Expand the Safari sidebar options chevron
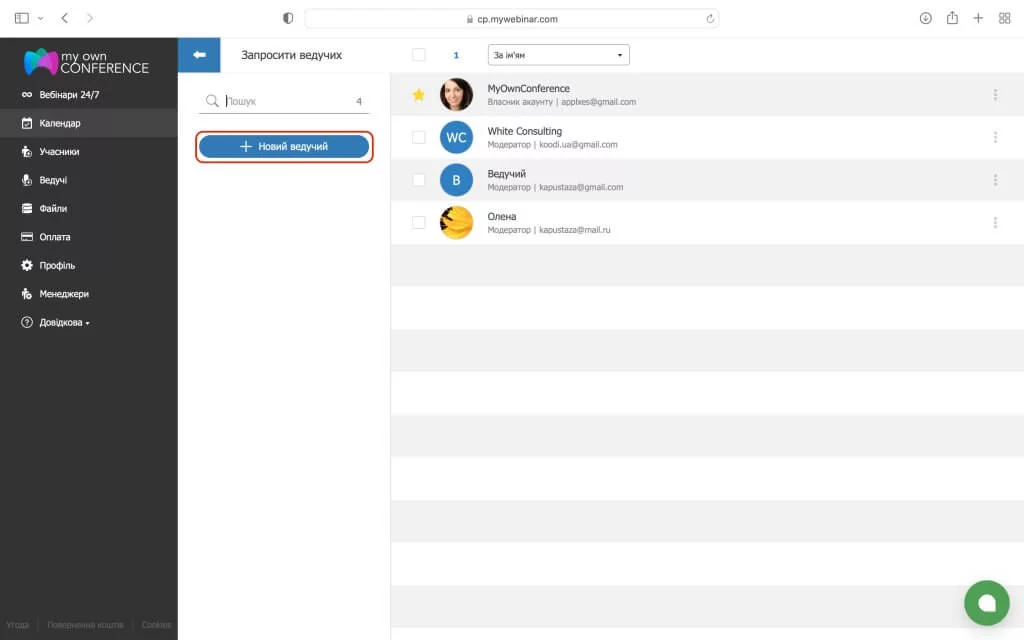This screenshot has height=640, width=1024. [x=41, y=19]
